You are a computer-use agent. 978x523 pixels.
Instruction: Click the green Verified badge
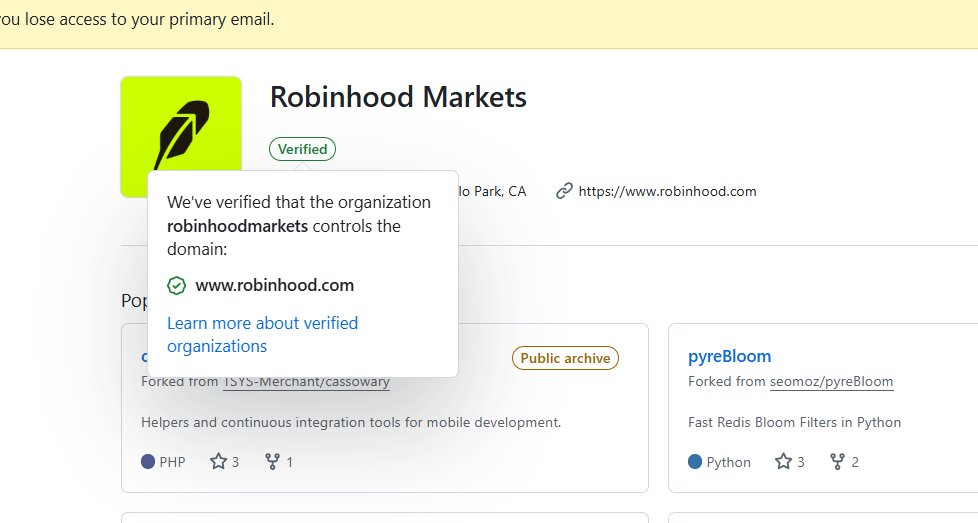coord(303,149)
